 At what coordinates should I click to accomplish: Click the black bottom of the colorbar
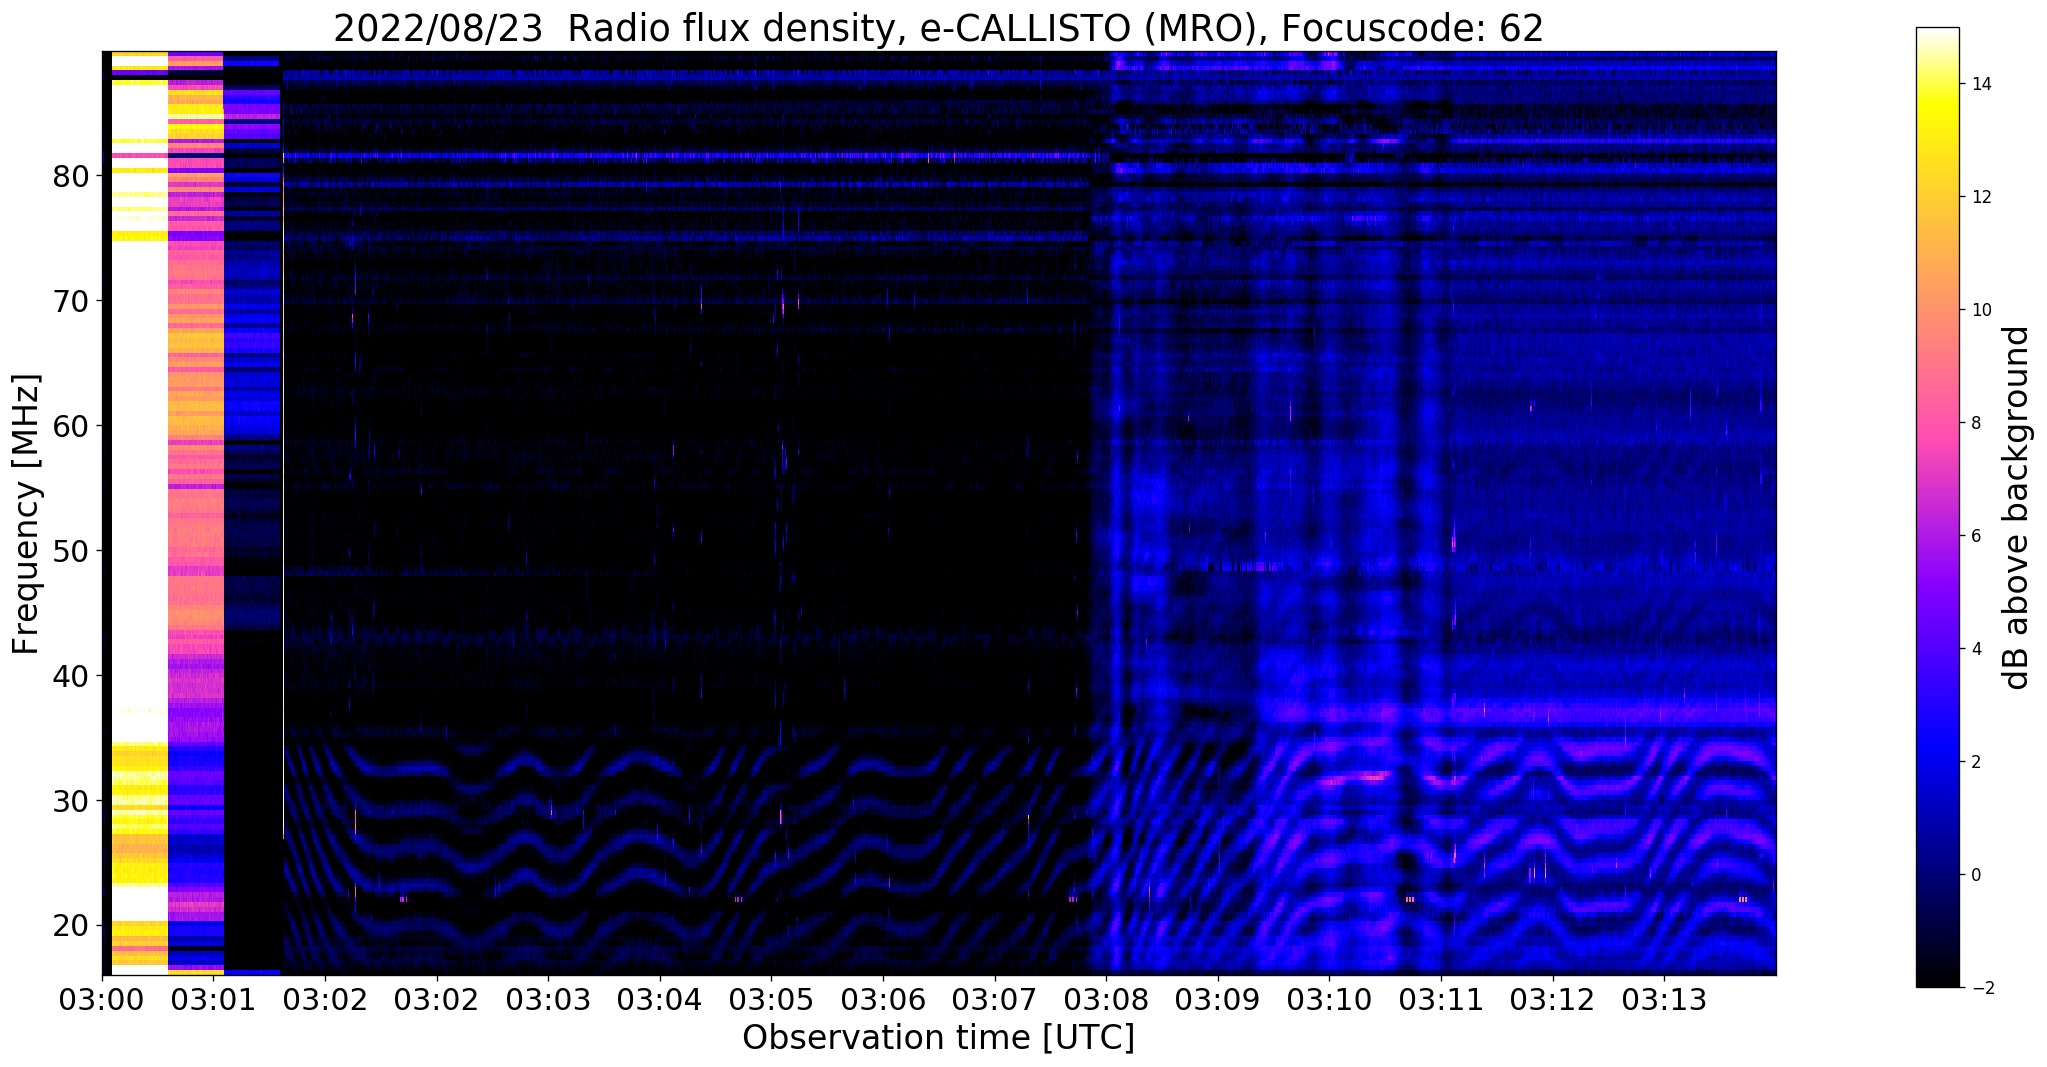tap(1937, 975)
